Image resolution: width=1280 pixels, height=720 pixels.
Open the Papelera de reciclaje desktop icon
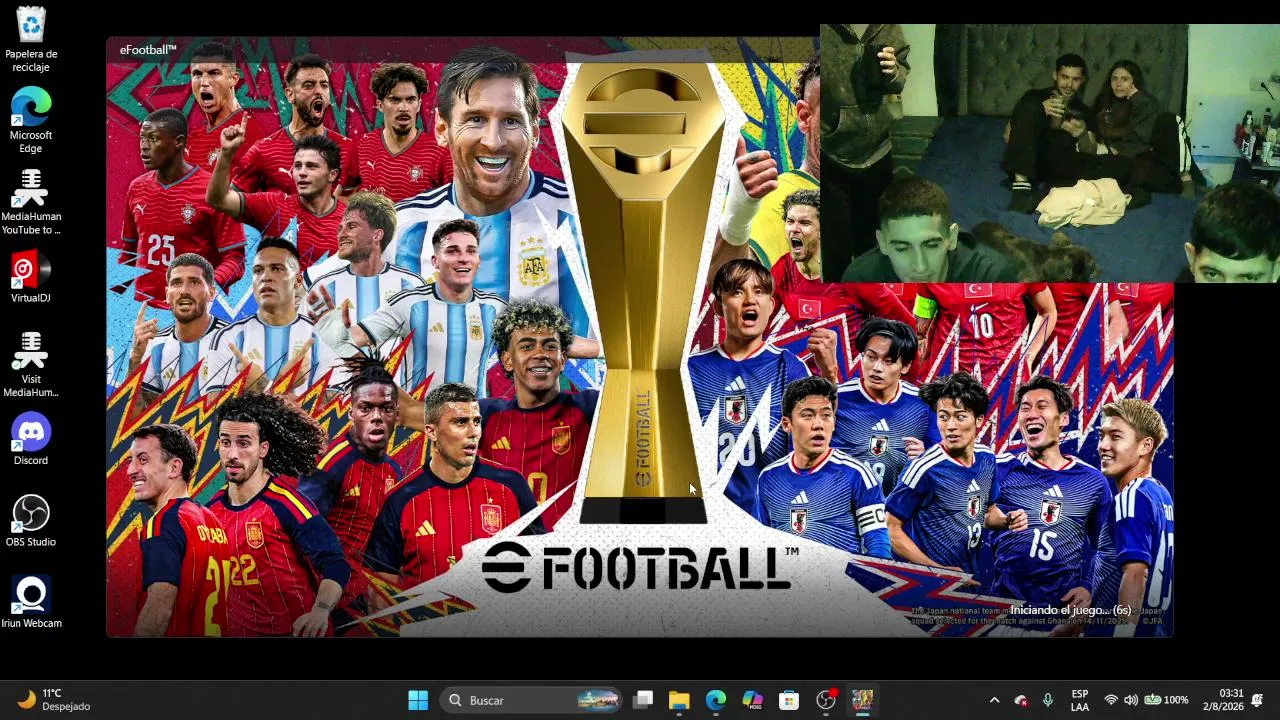click(x=31, y=38)
